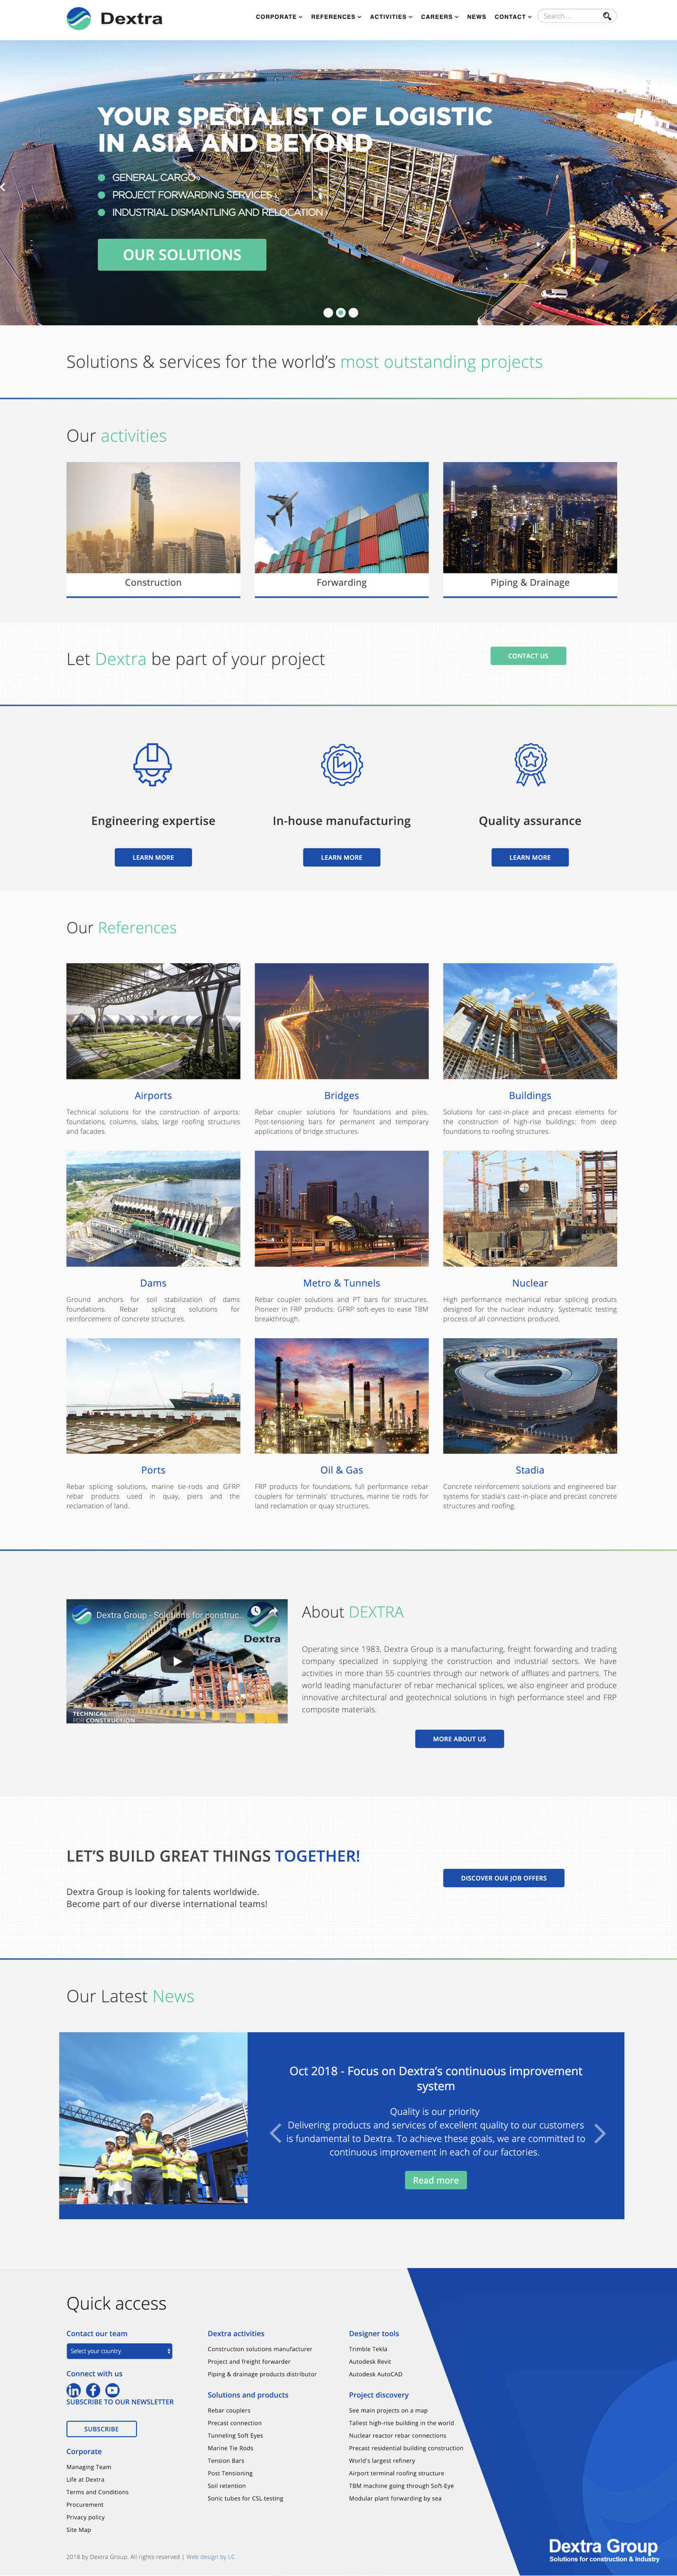Open Project and freight forwarder link
This screenshot has height=2576, width=677.
[x=249, y=2361]
